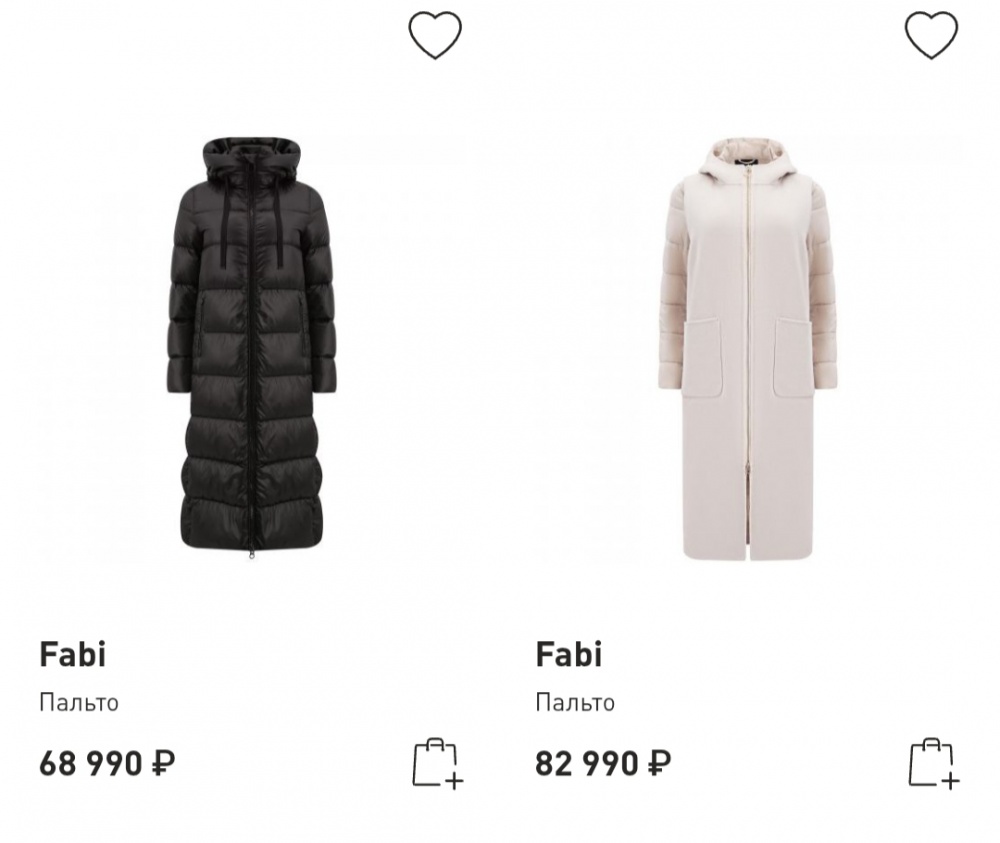1000x843 pixels.
Task: Add the 82 990 ₽ coat to bag
Action: point(934,763)
